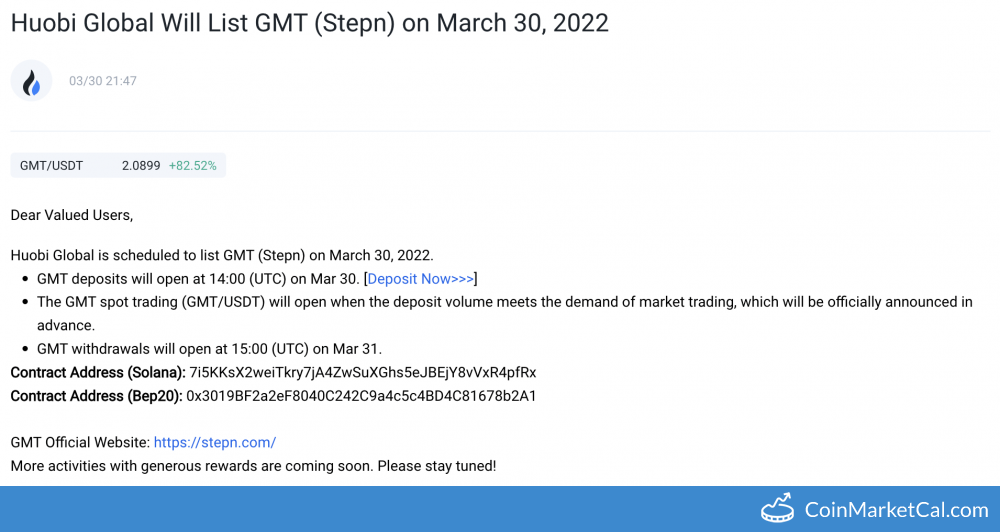
Task: Click the Bep20 contract address string
Action: [361, 396]
